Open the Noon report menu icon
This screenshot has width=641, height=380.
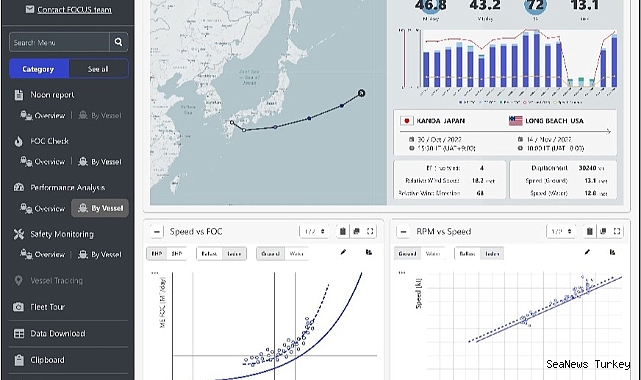[19, 95]
